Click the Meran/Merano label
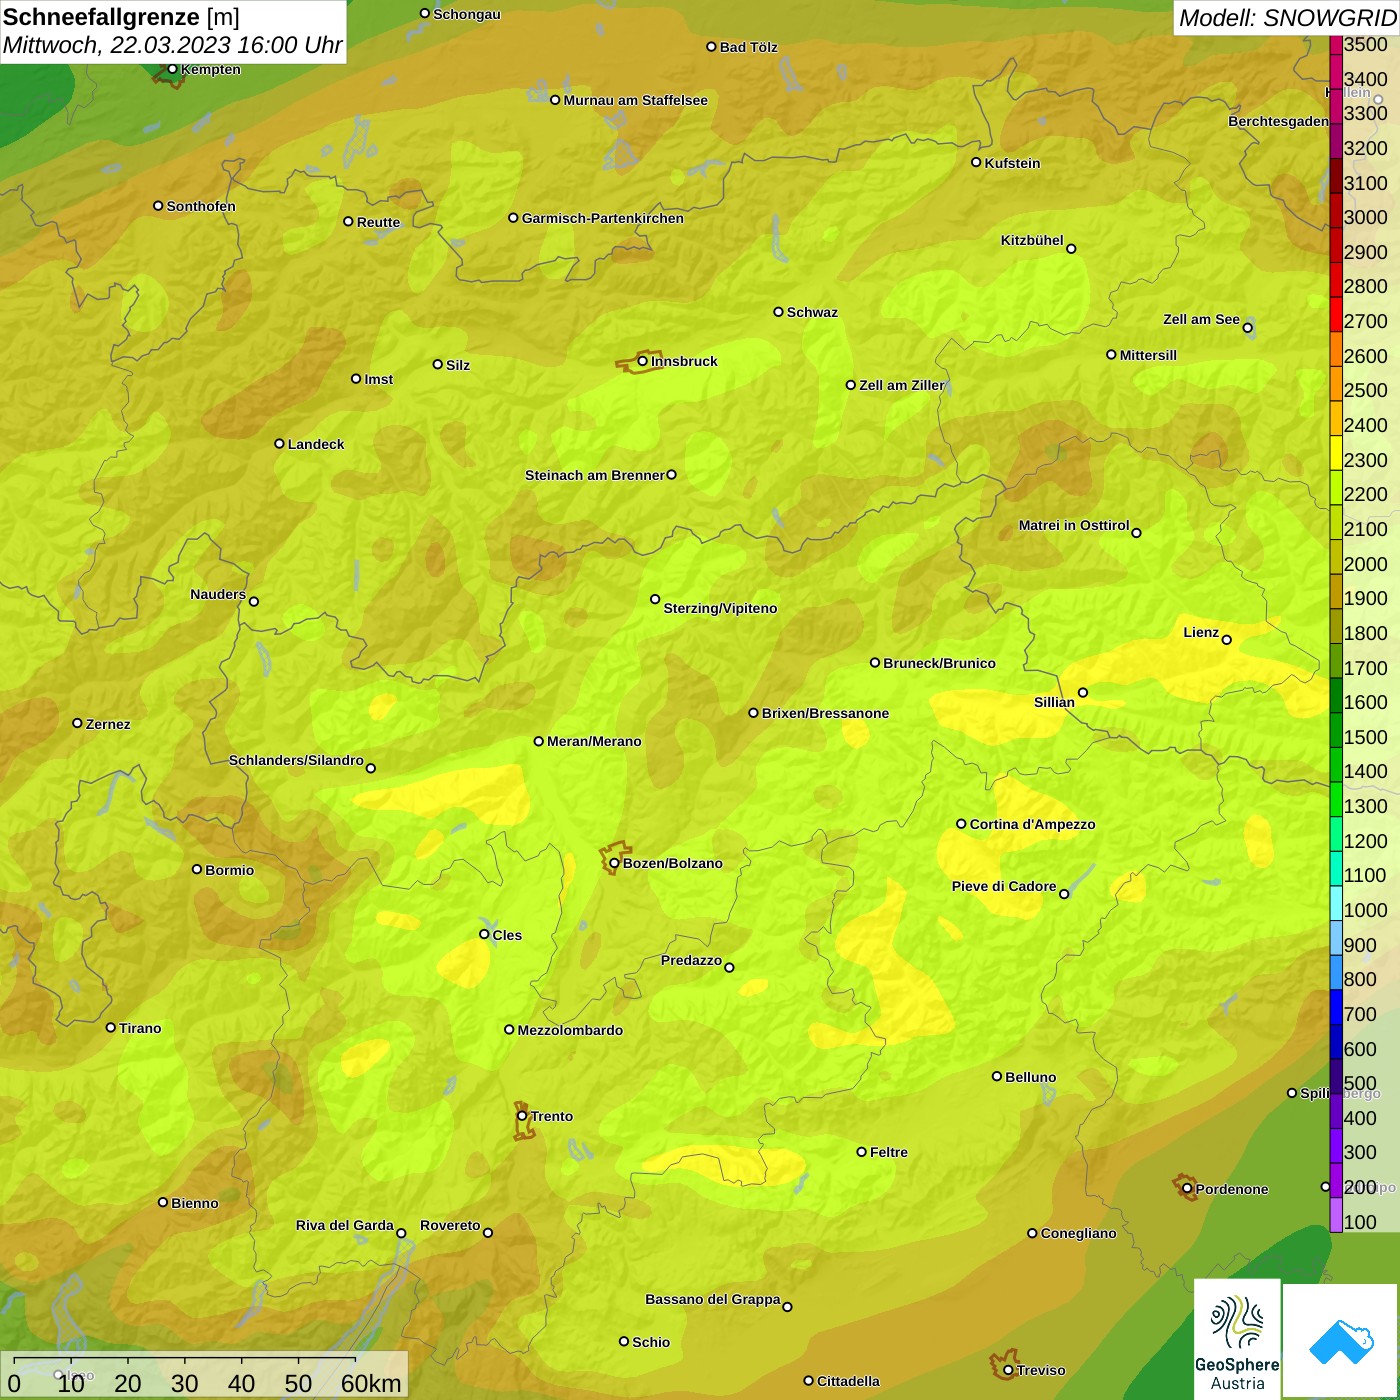 click(594, 741)
